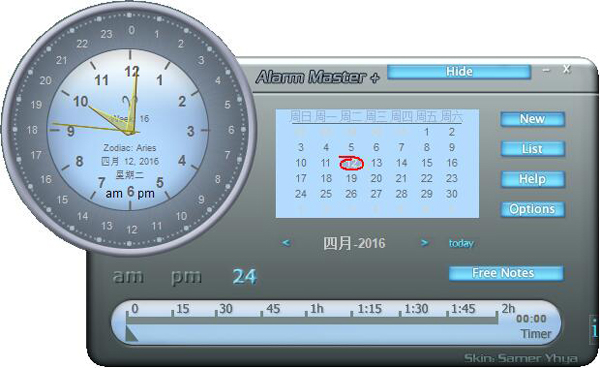Viewport: 600px width, 368px height.
Task: Select calendar day 24
Action: point(301,194)
